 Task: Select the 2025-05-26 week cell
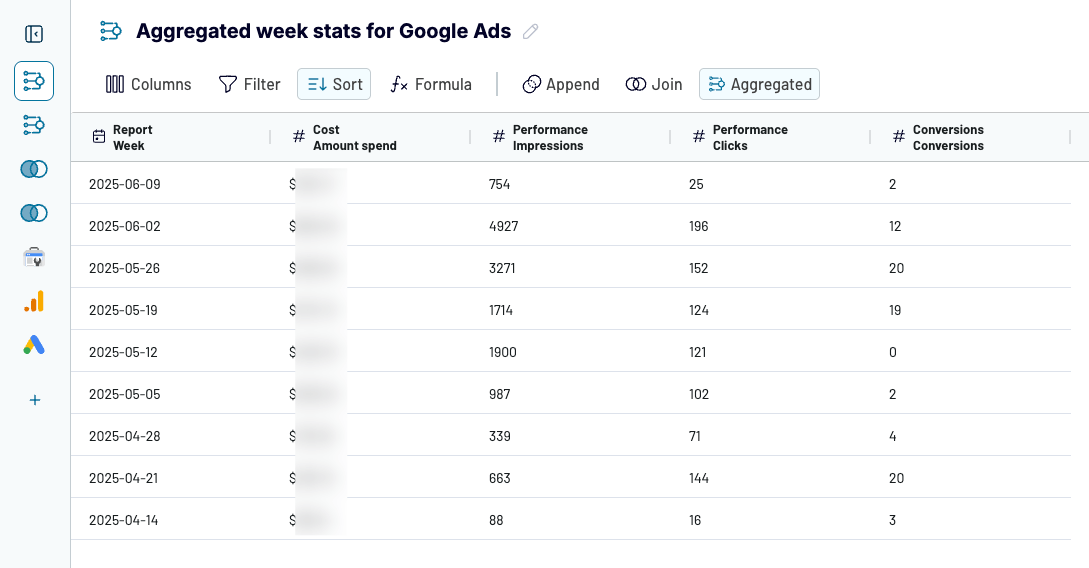coord(125,268)
